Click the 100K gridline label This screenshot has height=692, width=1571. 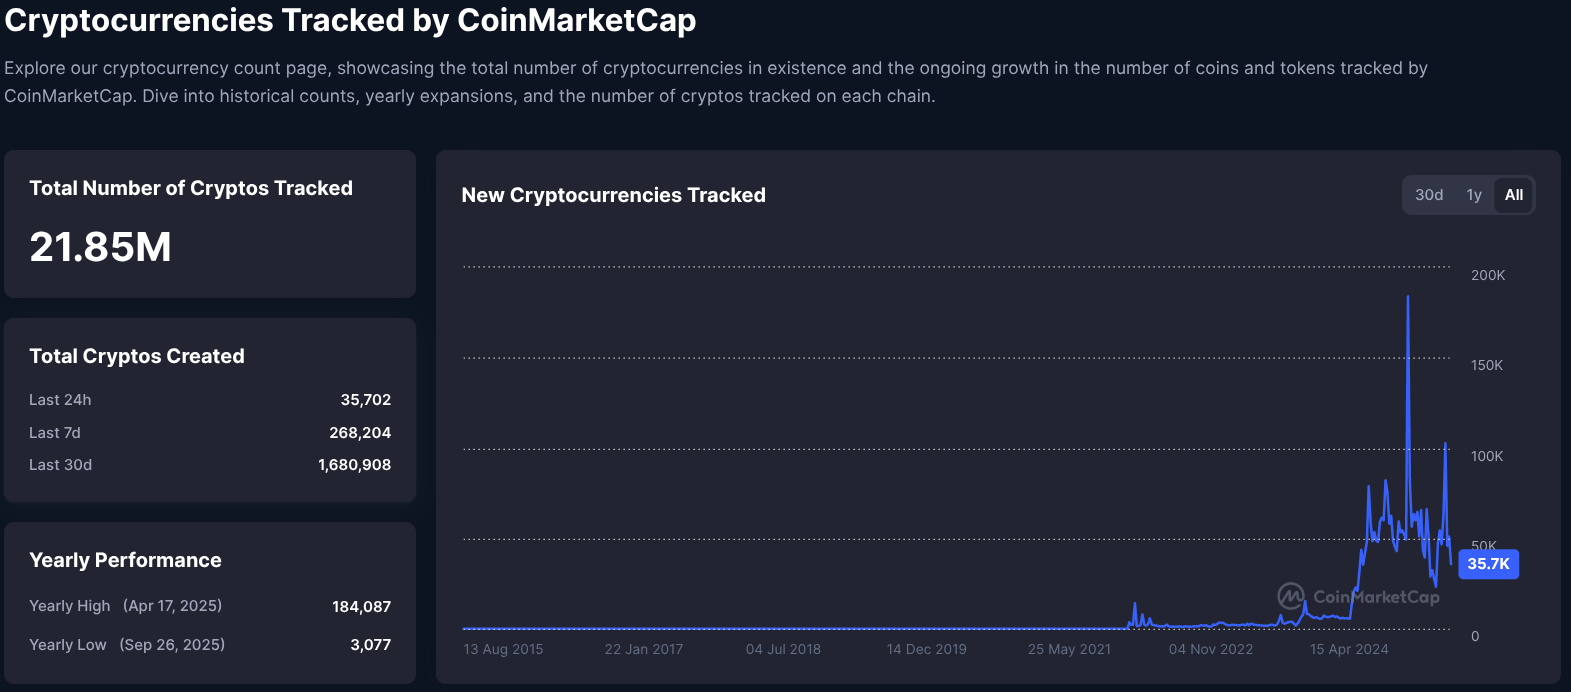[x=1487, y=456]
